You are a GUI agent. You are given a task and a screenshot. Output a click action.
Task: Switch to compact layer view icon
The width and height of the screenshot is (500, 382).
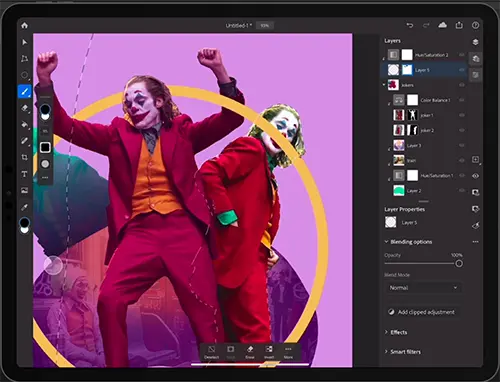coord(475,42)
